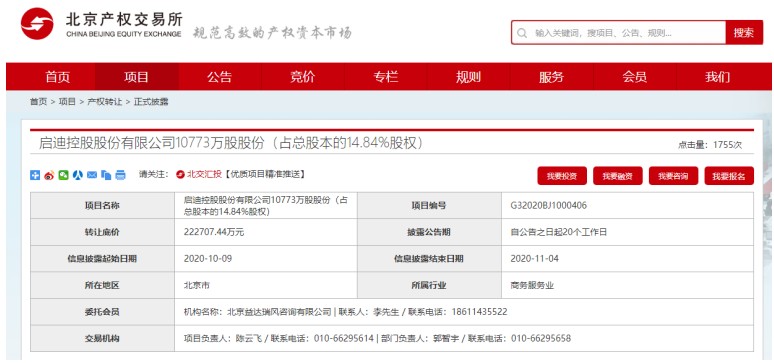
Task: Share by email envelope icon
Action: click(92, 175)
